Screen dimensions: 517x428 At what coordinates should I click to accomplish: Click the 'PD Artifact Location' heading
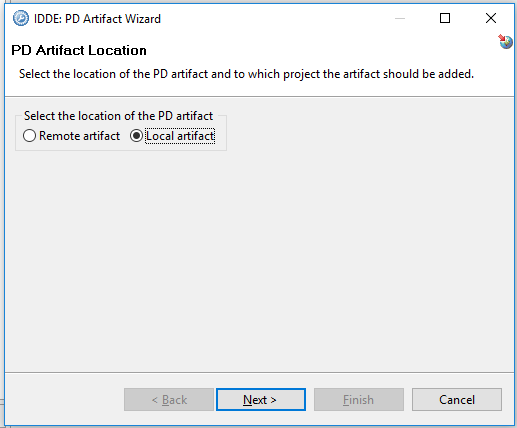click(79, 50)
